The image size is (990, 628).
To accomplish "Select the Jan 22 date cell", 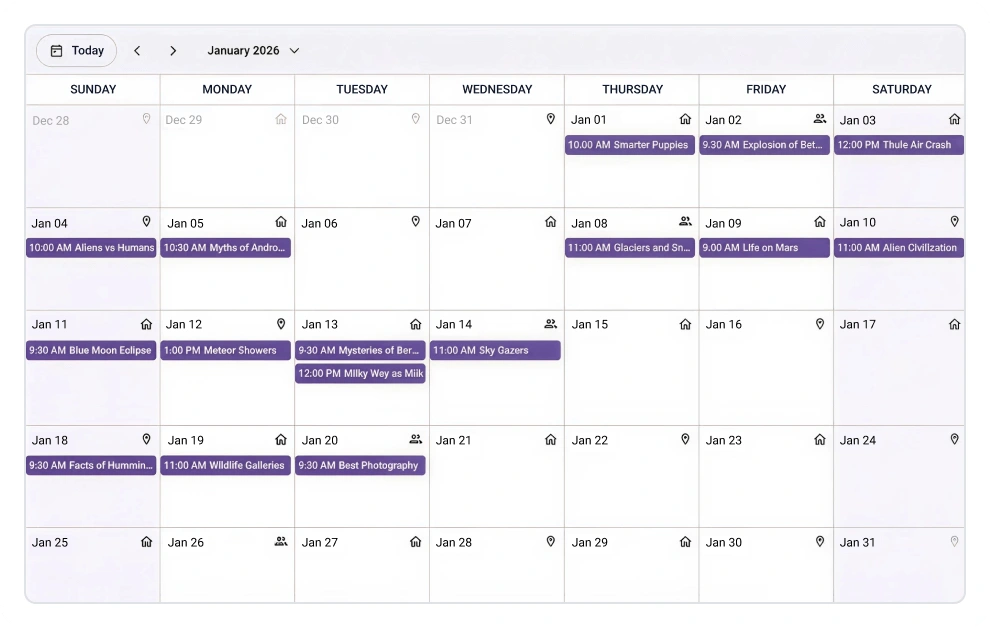I will click(x=631, y=485).
